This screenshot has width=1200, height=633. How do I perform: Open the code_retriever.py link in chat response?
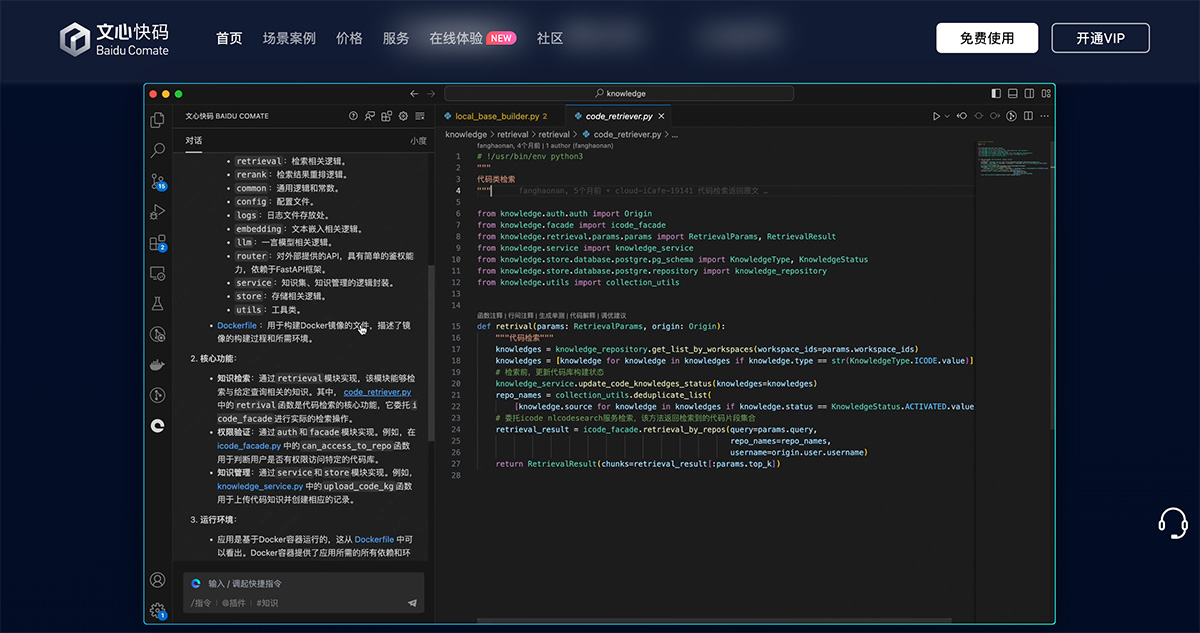[x=378, y=392]
